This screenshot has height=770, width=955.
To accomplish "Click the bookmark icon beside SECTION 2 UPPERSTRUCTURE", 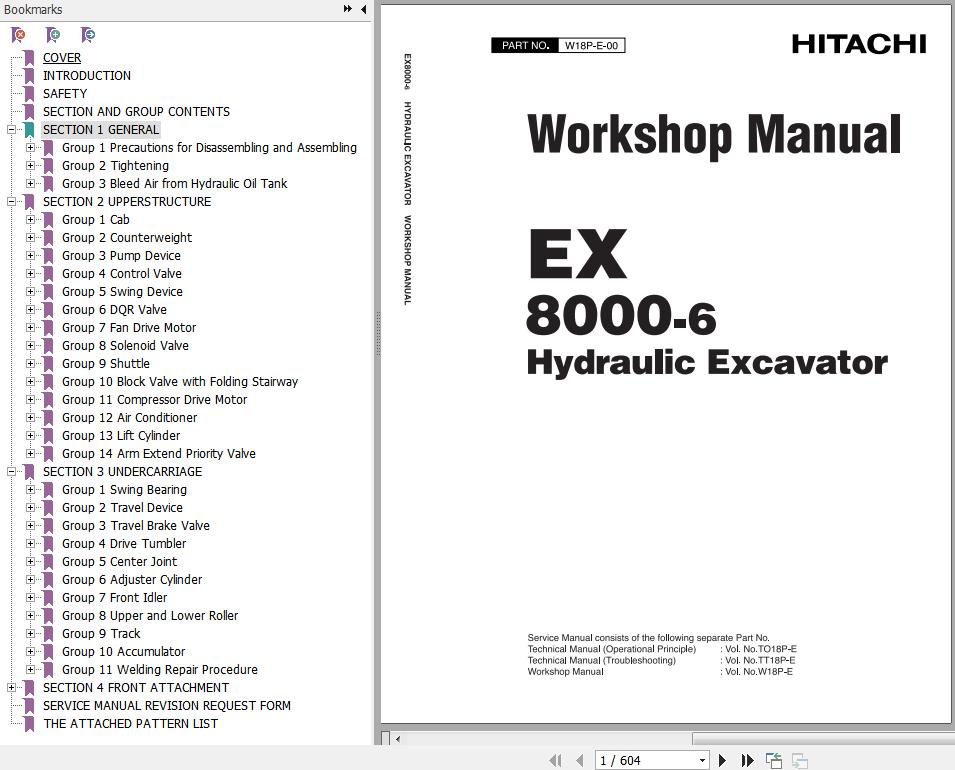I will [x=29, y=202].
